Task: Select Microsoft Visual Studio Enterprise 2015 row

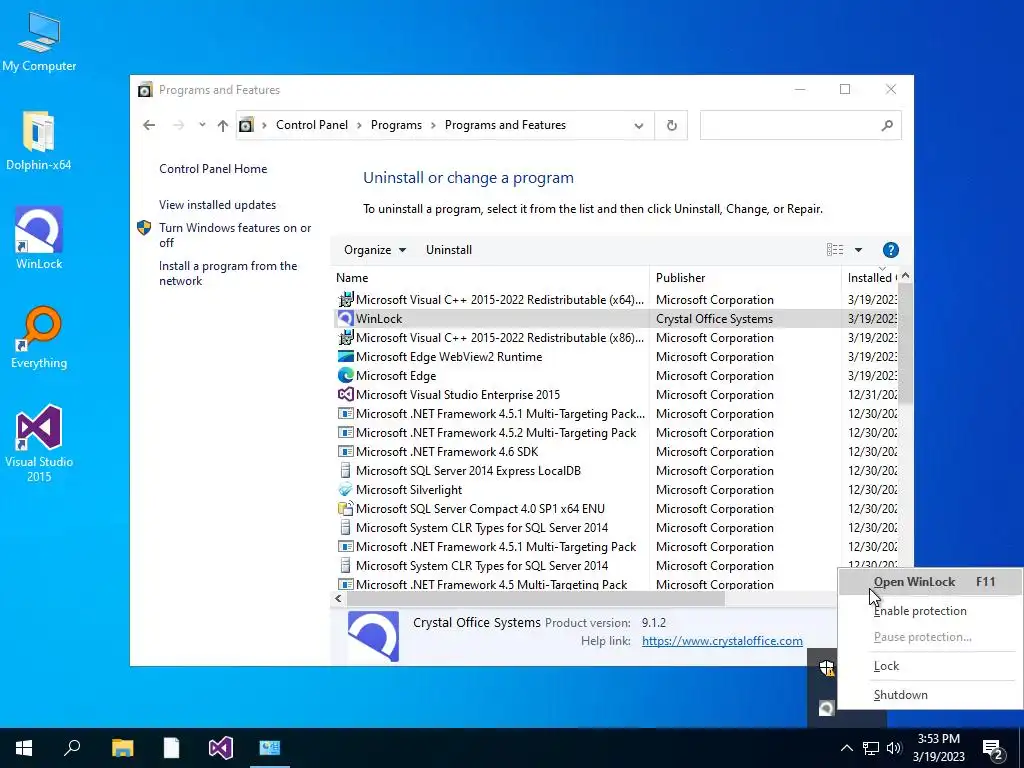Action: 616,394
